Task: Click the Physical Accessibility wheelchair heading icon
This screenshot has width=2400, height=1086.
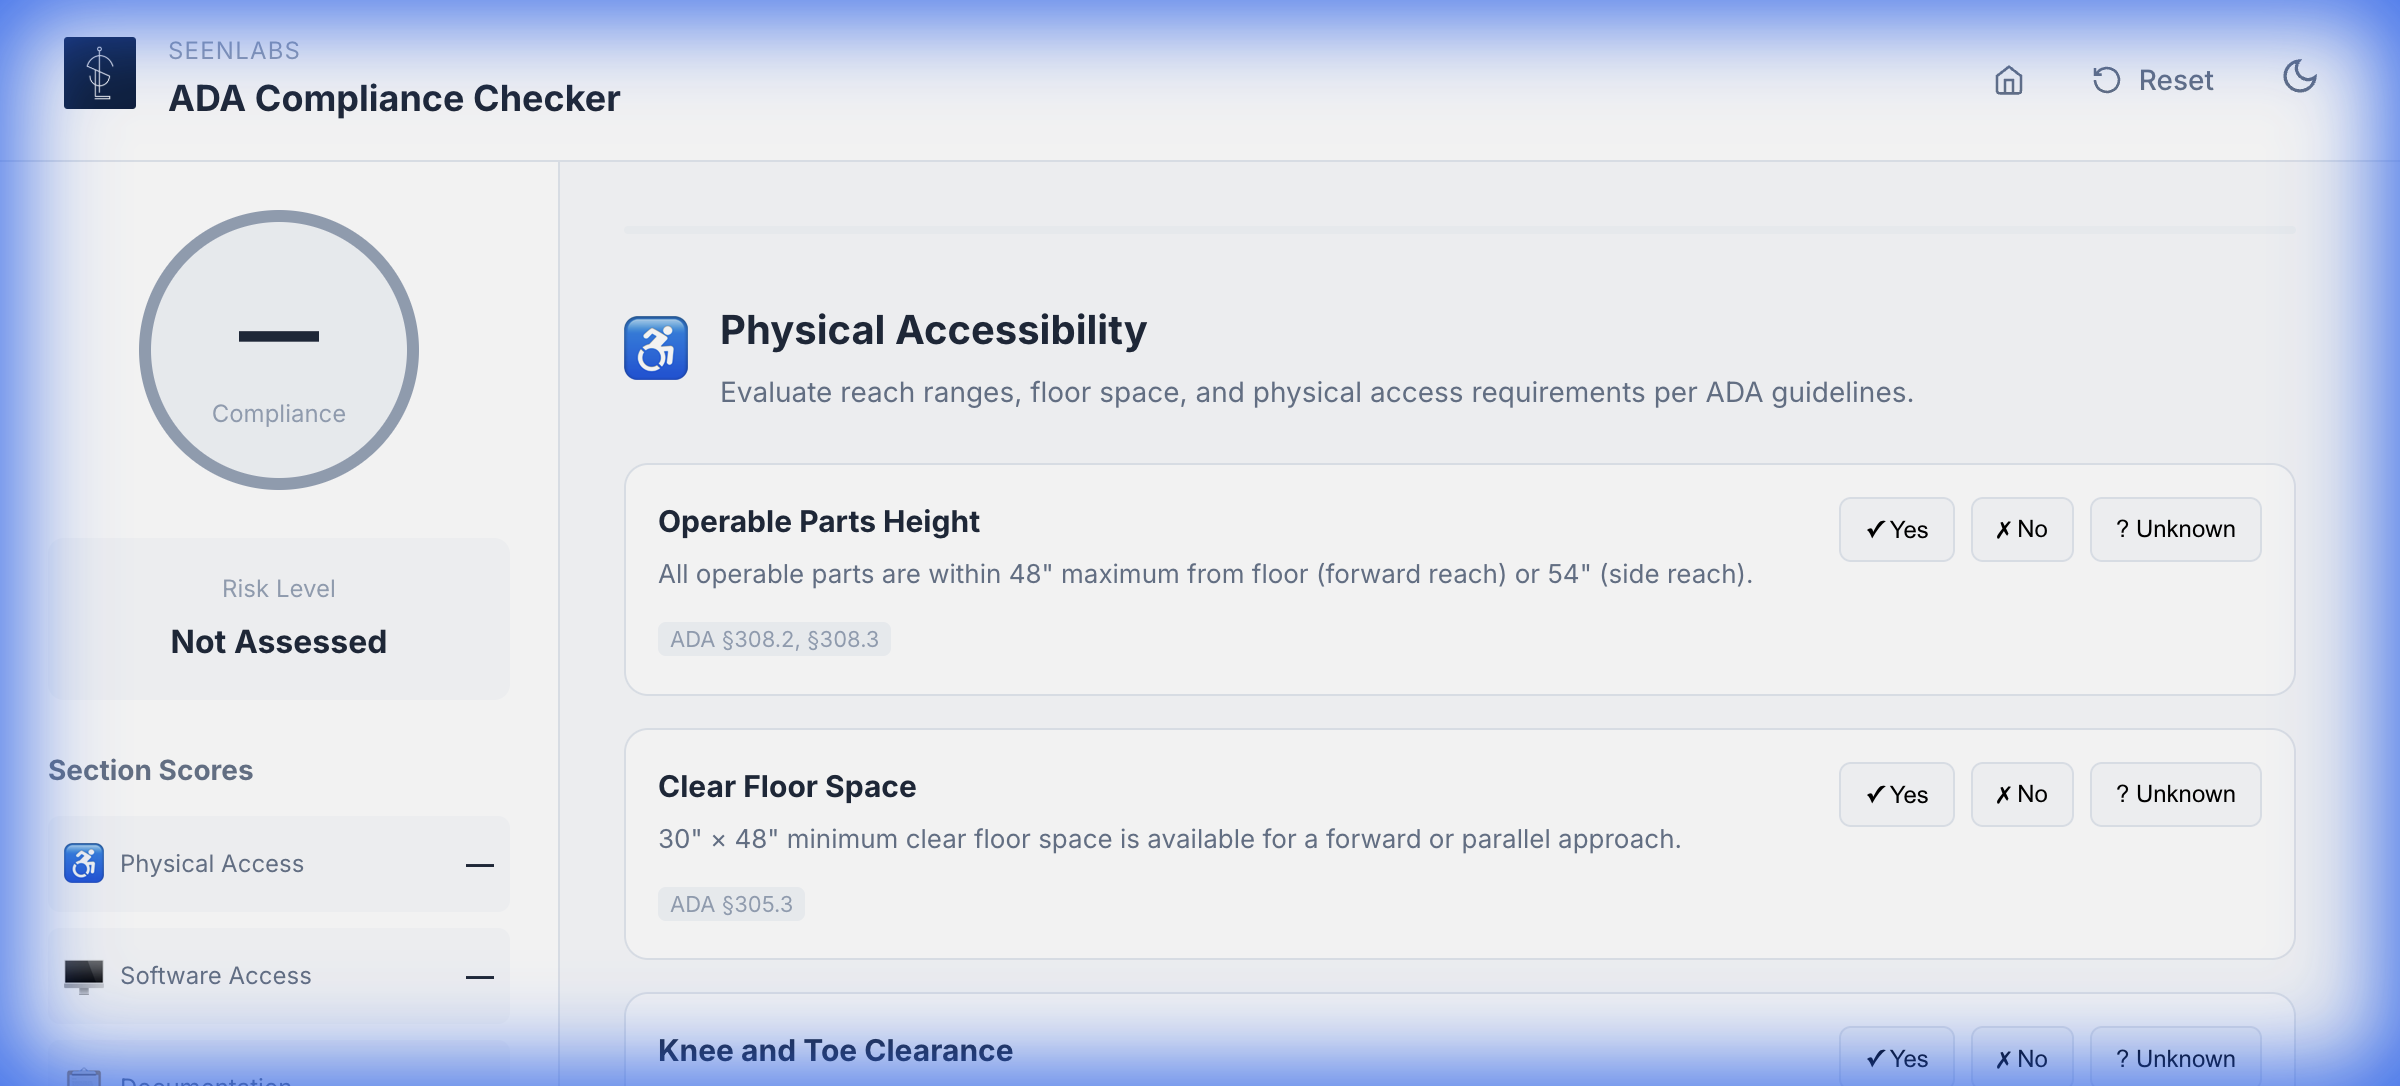Action: point(656,348)
